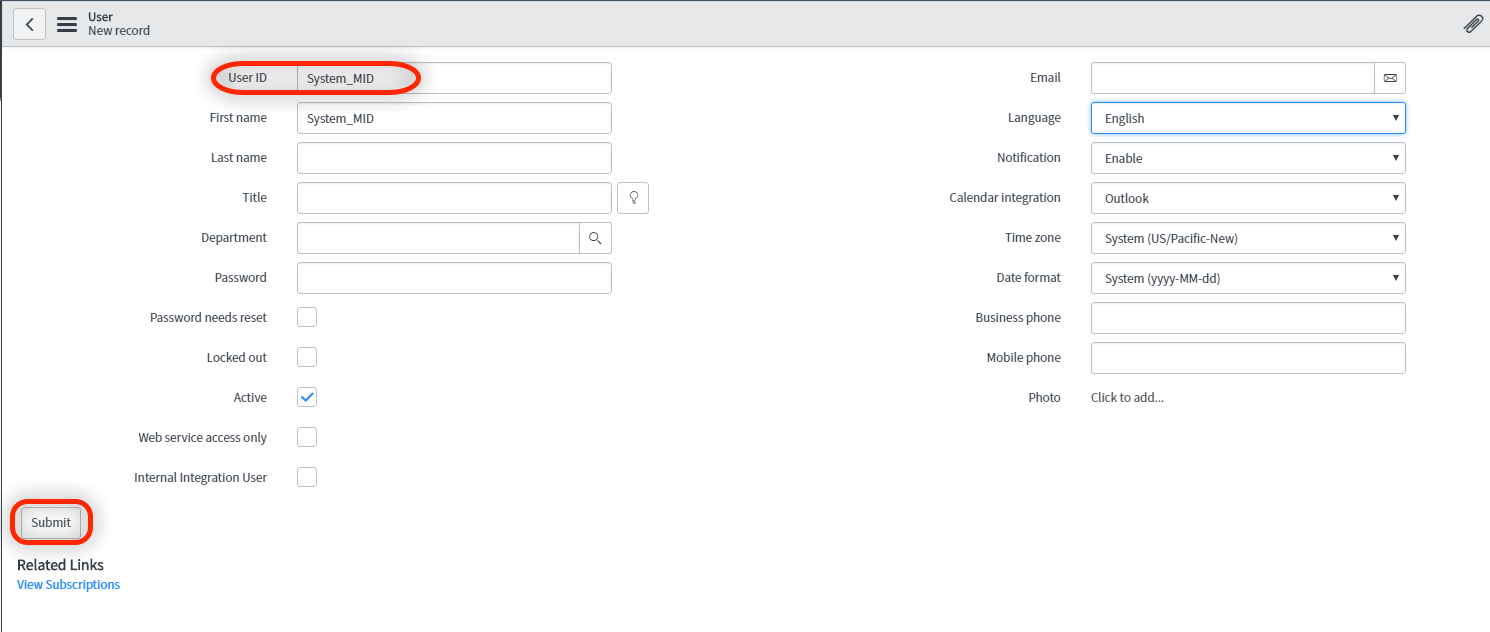
Task: Choose a Time zone from dropdown
Action: coord(1247,238)
